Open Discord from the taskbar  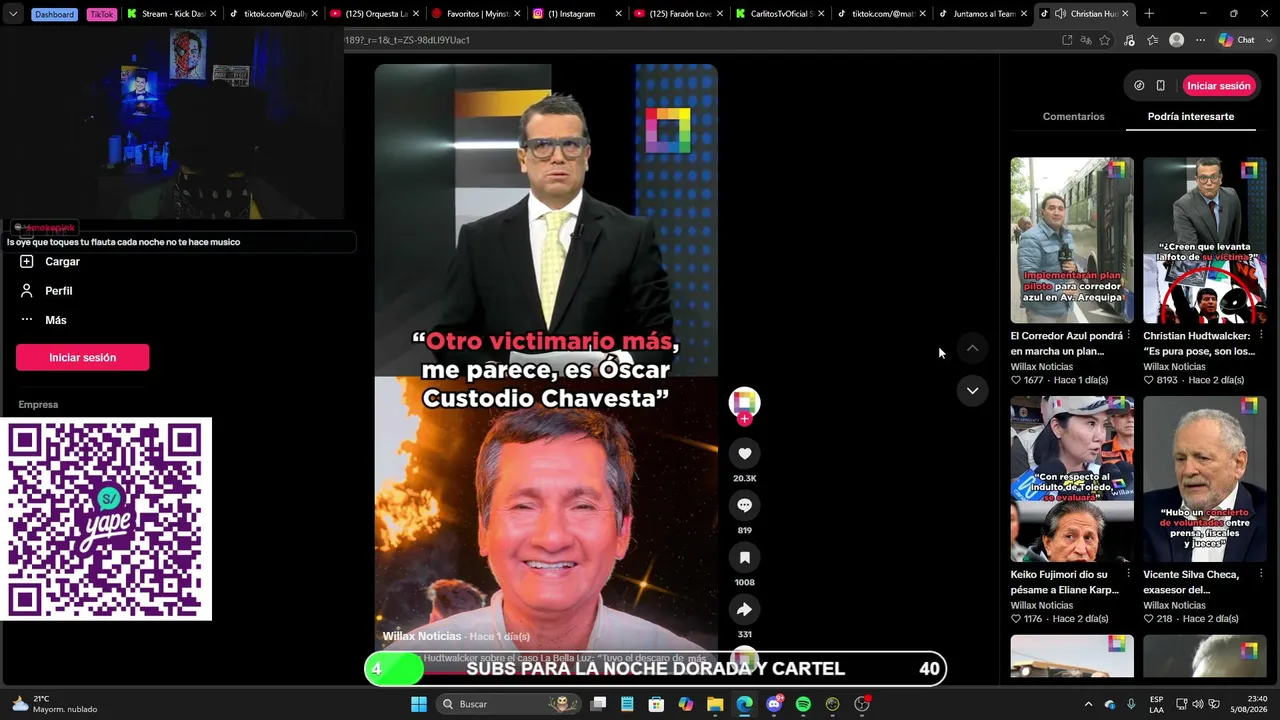[x=774, y=704]
